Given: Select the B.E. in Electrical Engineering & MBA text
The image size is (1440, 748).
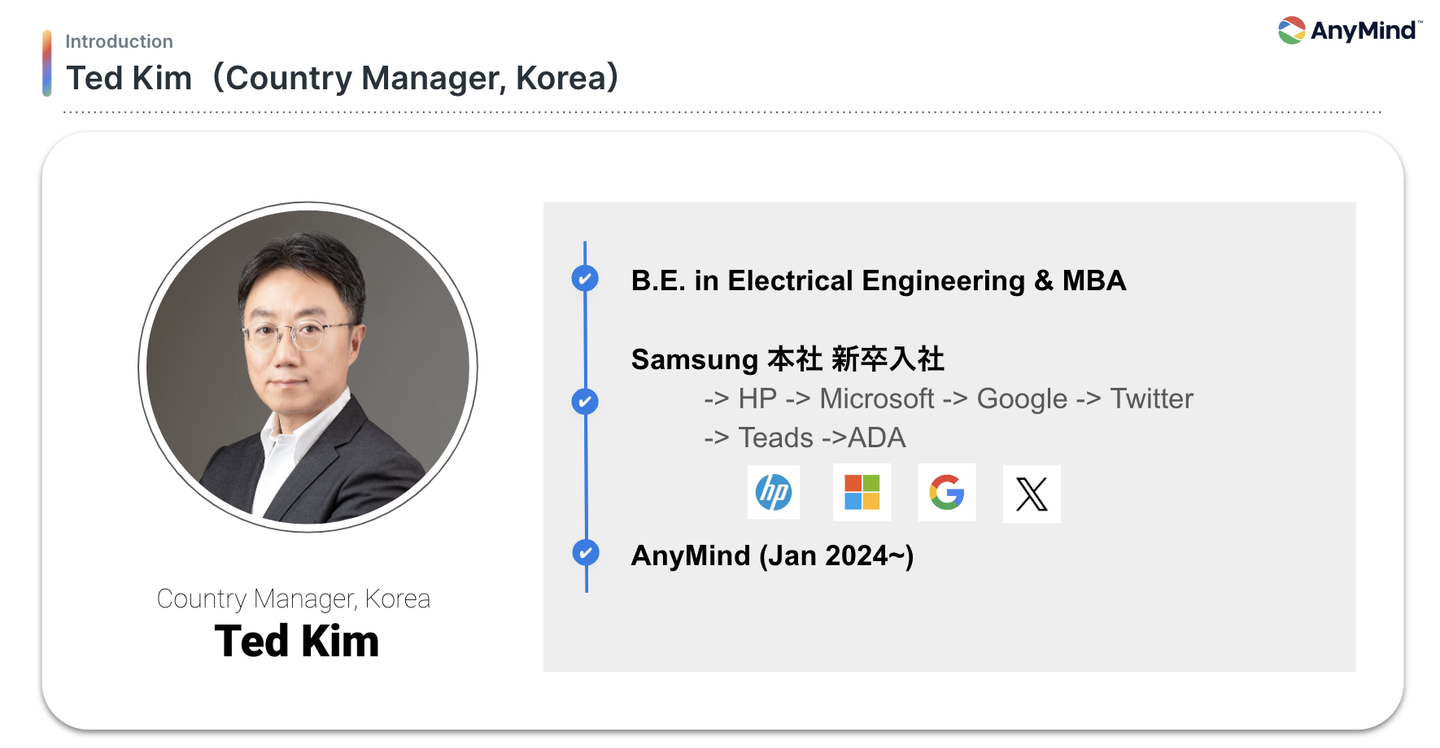Looking at the screenshot, I should click(878, 281).
